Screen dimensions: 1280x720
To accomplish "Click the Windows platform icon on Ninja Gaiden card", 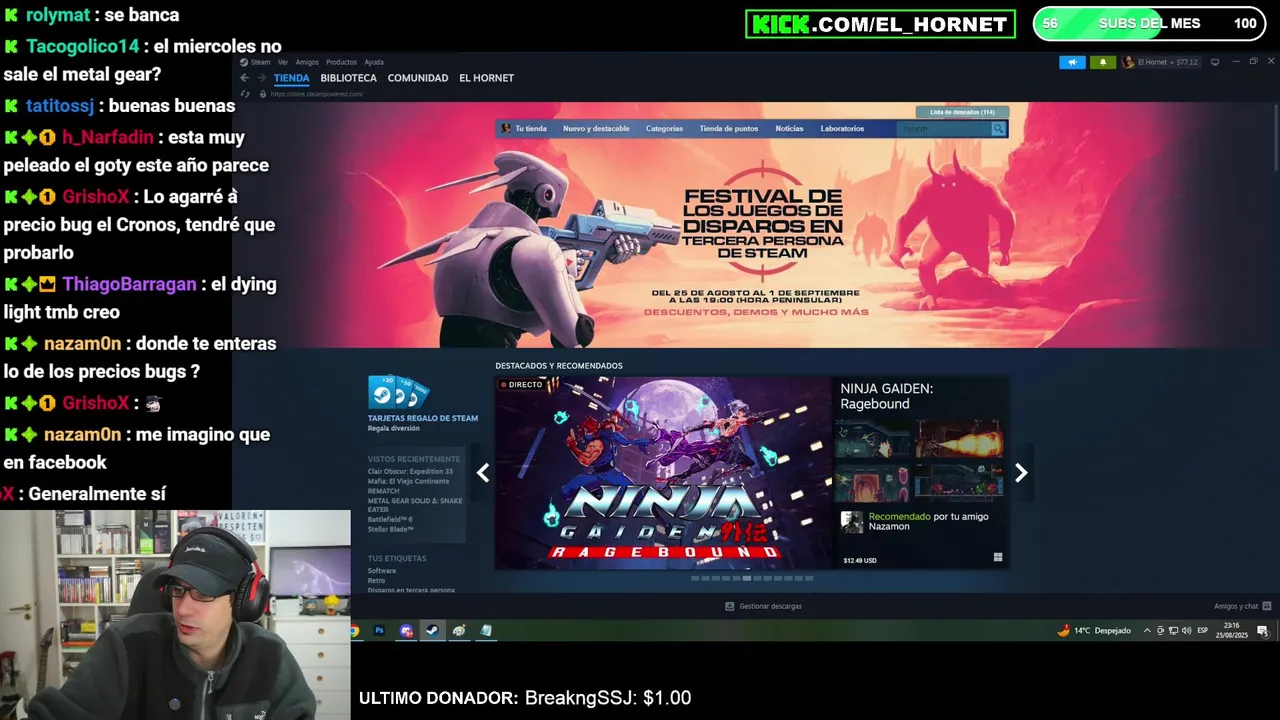I will [x=997, y=557].
